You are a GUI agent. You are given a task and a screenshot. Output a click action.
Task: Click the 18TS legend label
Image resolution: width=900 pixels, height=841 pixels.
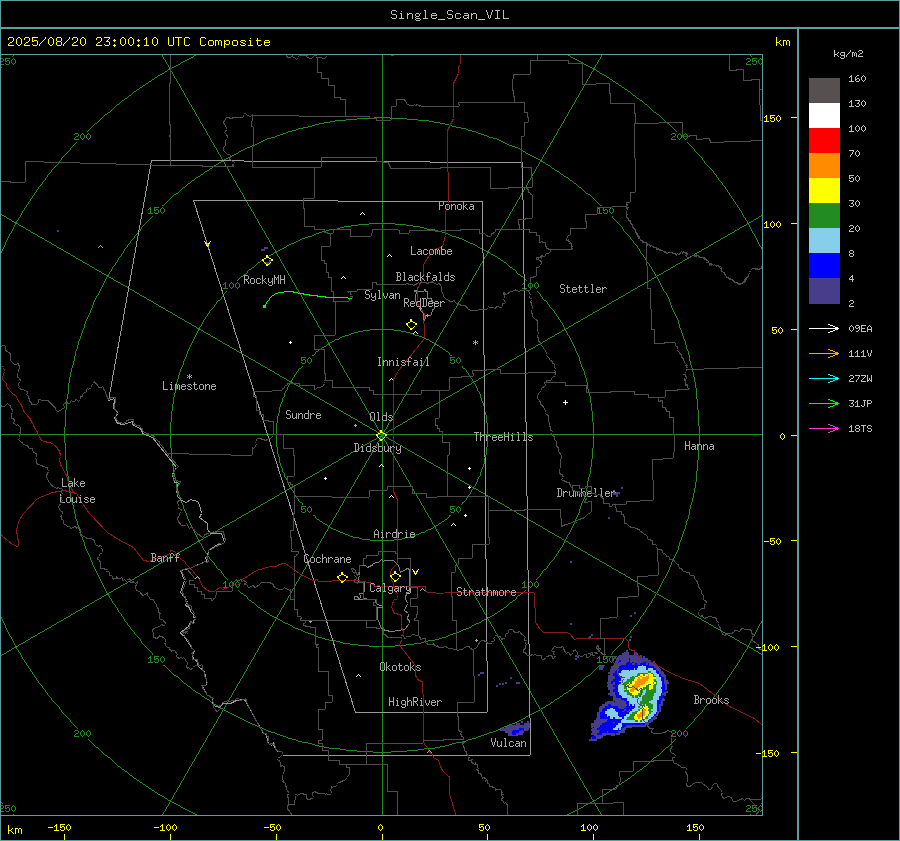click(x=860, y=429)
